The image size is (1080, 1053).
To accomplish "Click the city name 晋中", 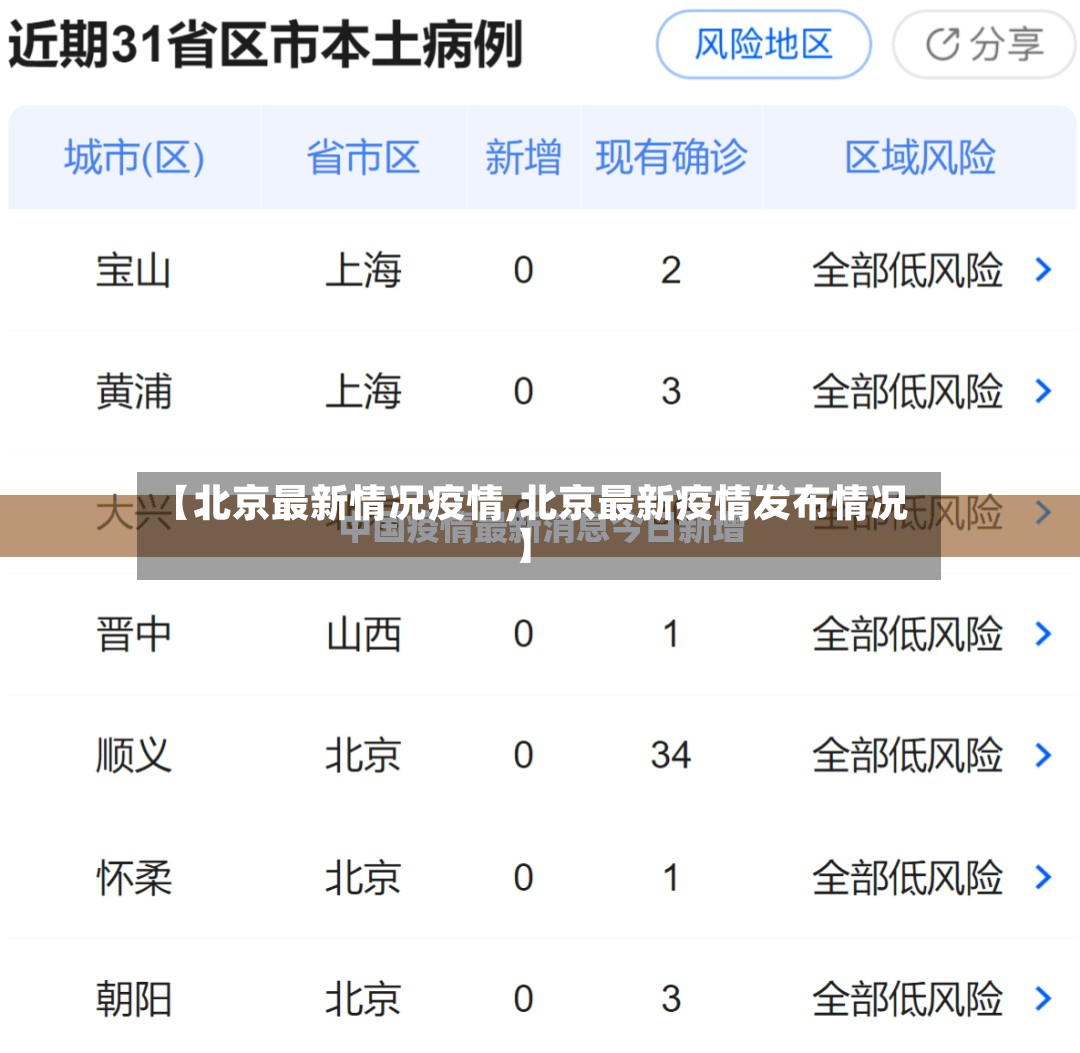I will (134, 634).
